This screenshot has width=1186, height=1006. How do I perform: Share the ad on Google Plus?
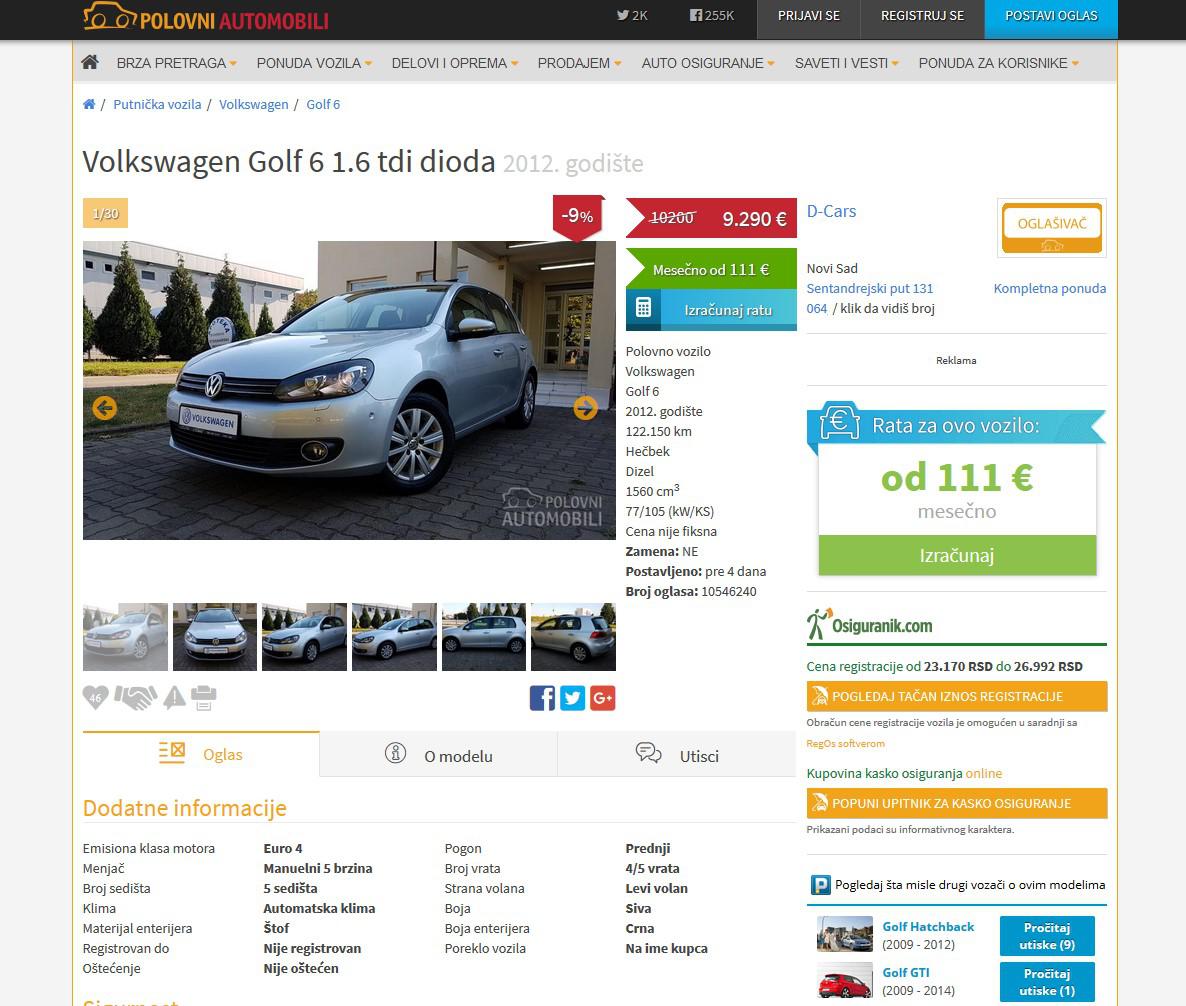[x=603, y=697]
